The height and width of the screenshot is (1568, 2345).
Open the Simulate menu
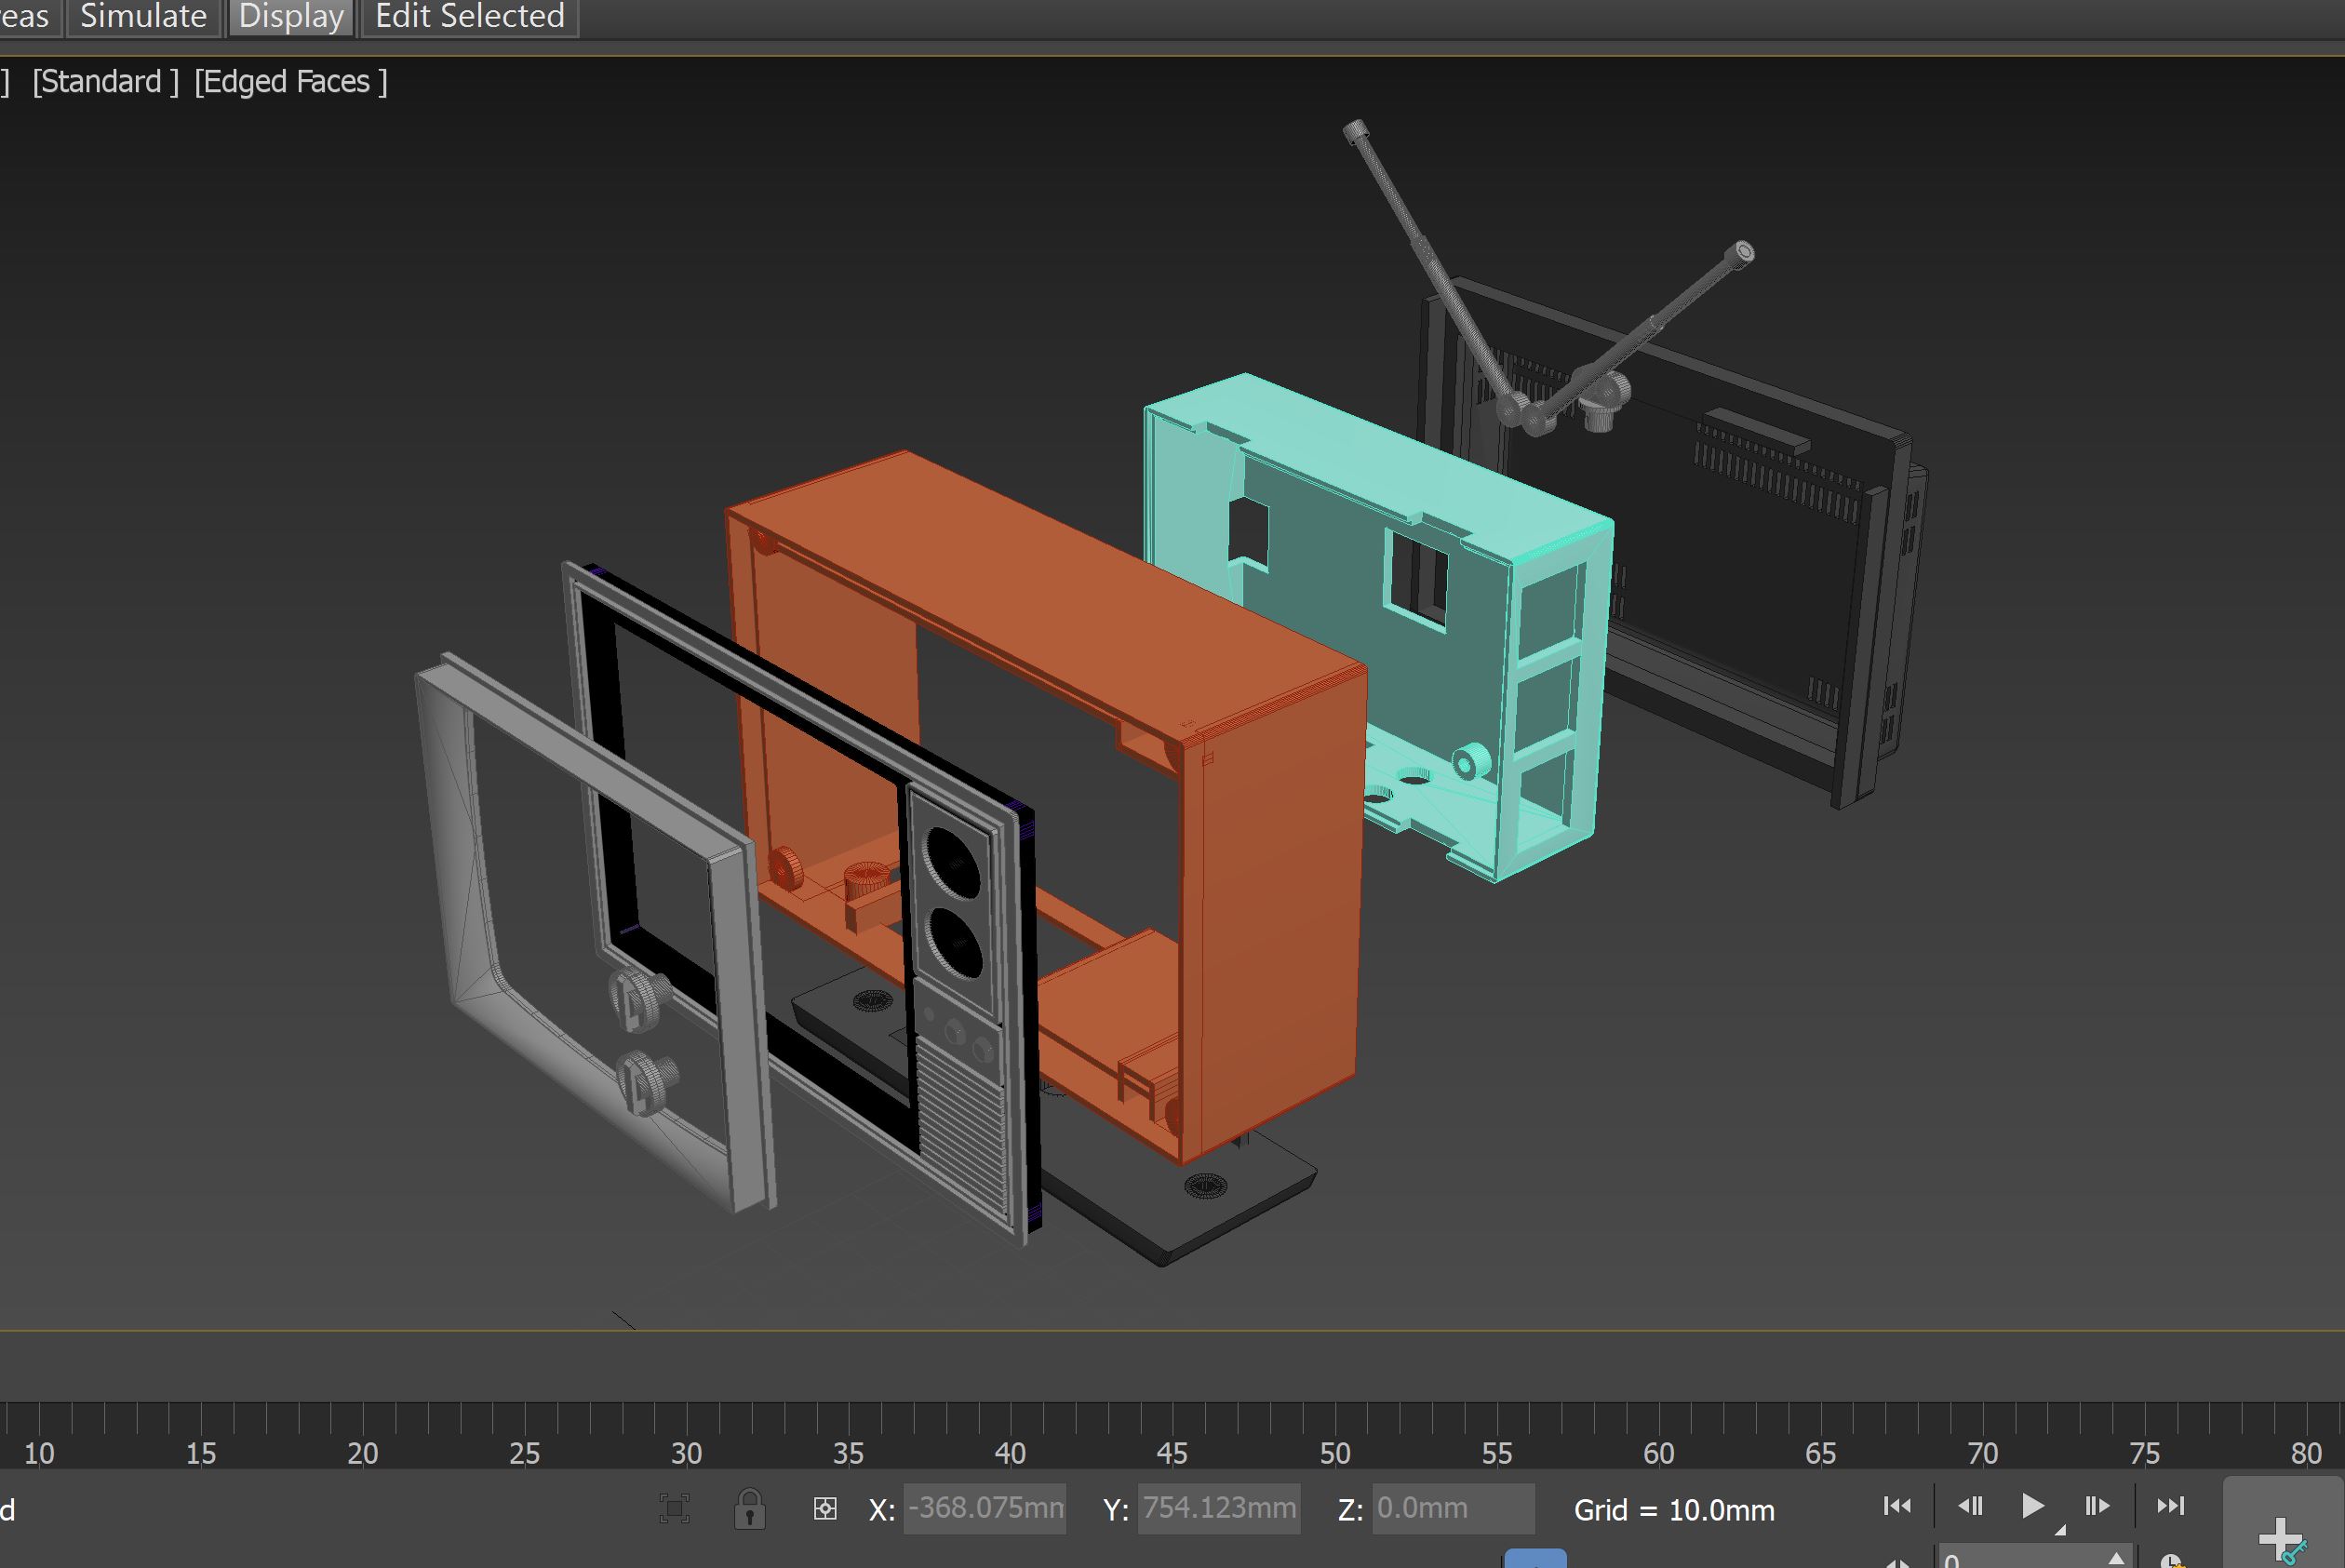[142, 16]
